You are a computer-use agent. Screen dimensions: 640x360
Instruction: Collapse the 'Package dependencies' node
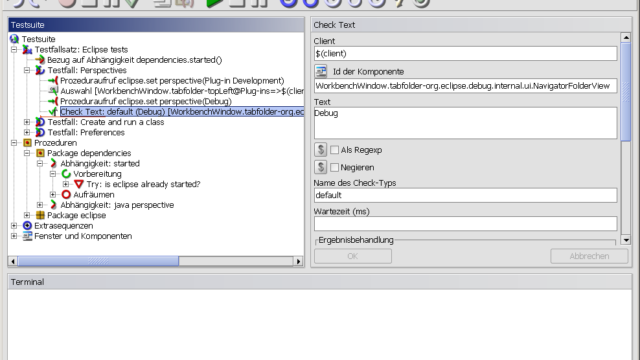(27, 153)
